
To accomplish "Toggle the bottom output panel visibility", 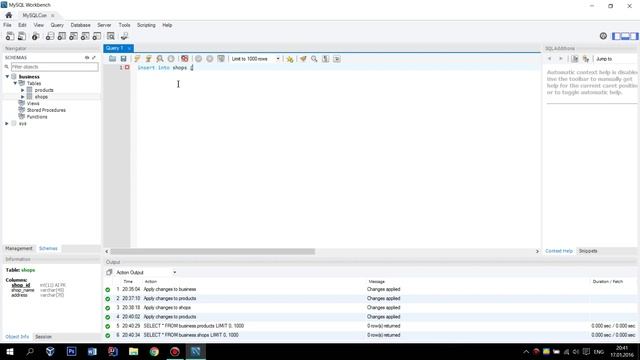I will (625, 36).
